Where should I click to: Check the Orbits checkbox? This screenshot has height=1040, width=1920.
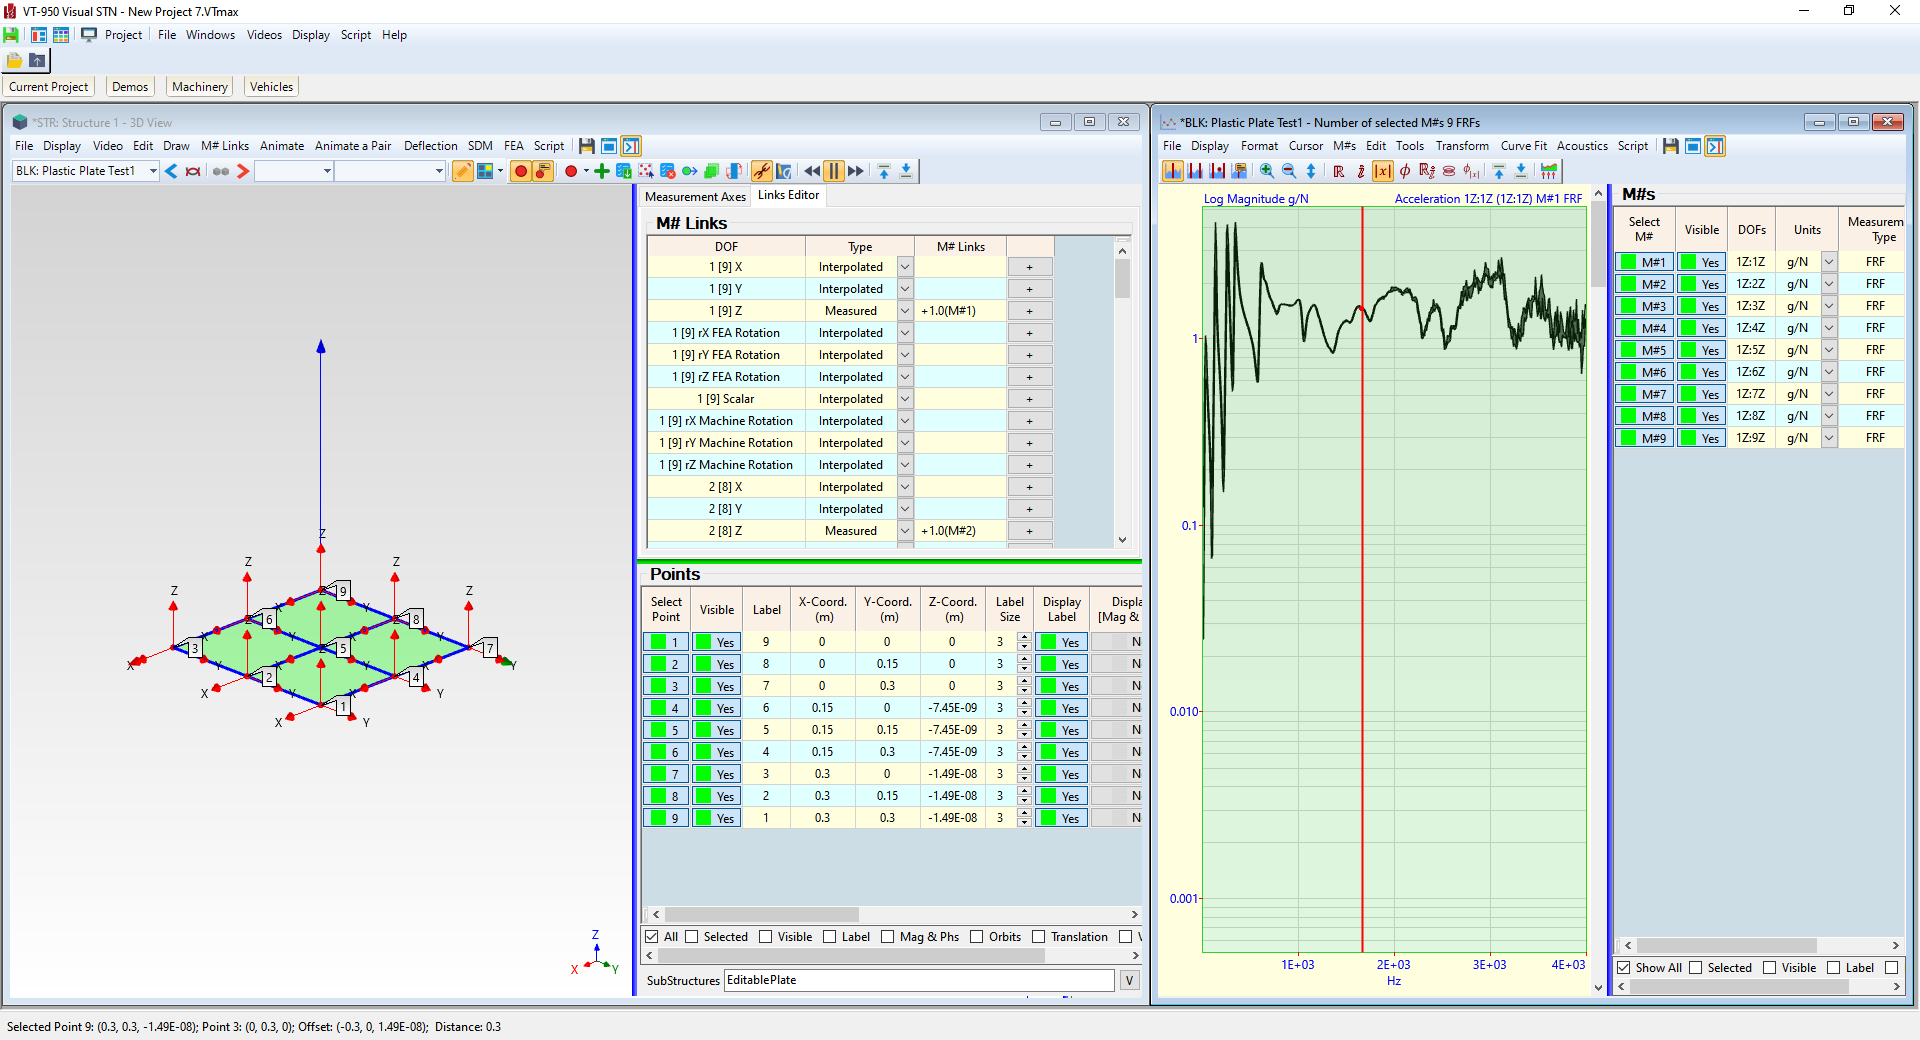[x=977, y=937]
